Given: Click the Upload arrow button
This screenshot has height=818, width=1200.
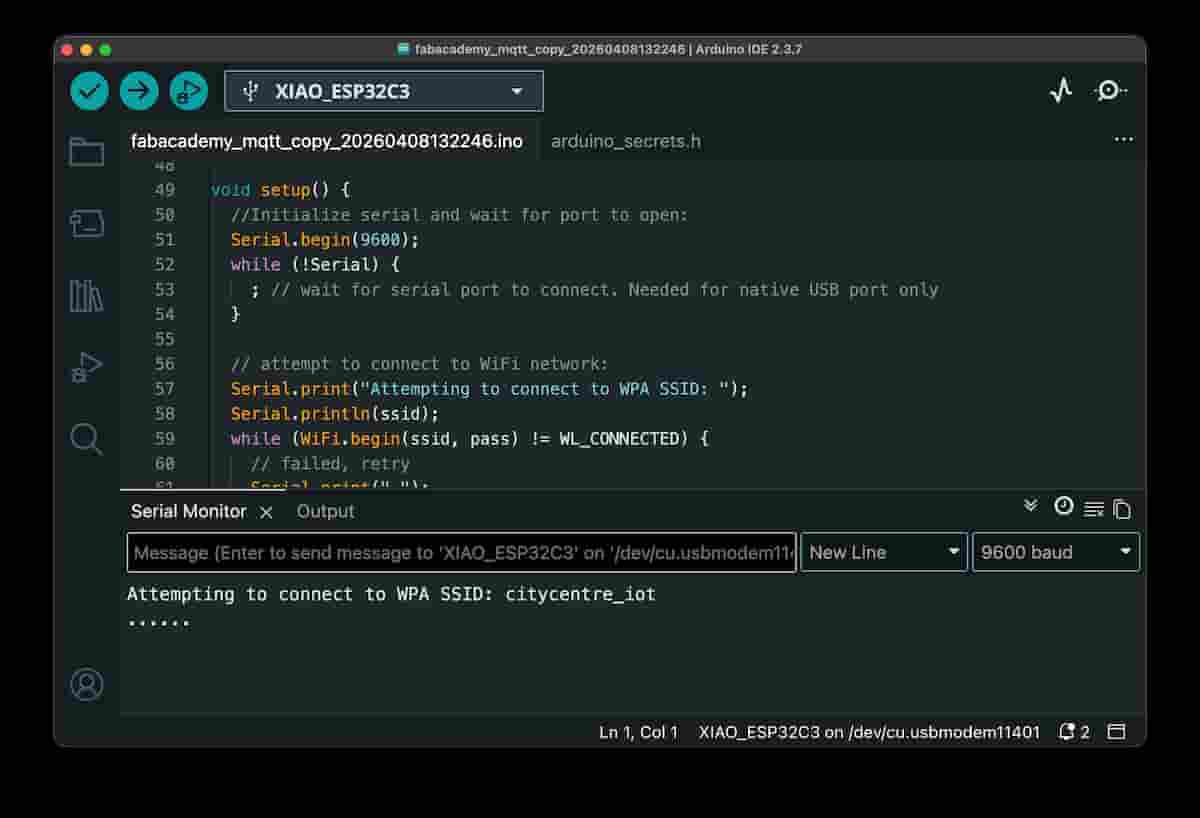Looking at the screenshot, I should 139,91.
